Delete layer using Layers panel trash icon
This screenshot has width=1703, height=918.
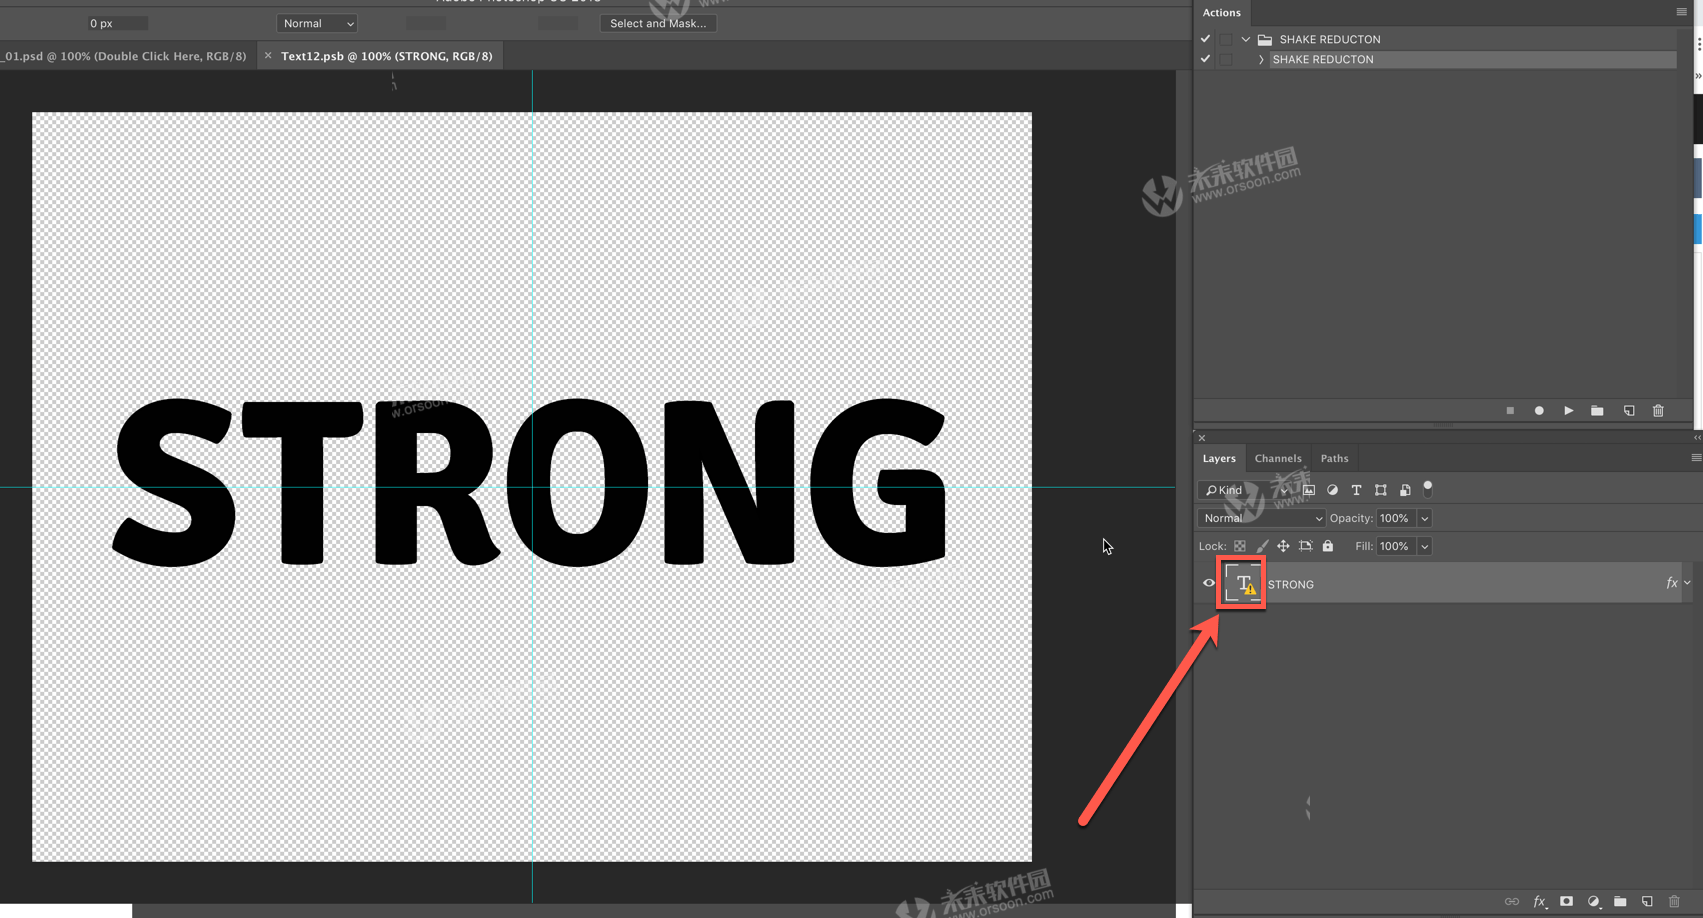click(x=1674, y=902)
